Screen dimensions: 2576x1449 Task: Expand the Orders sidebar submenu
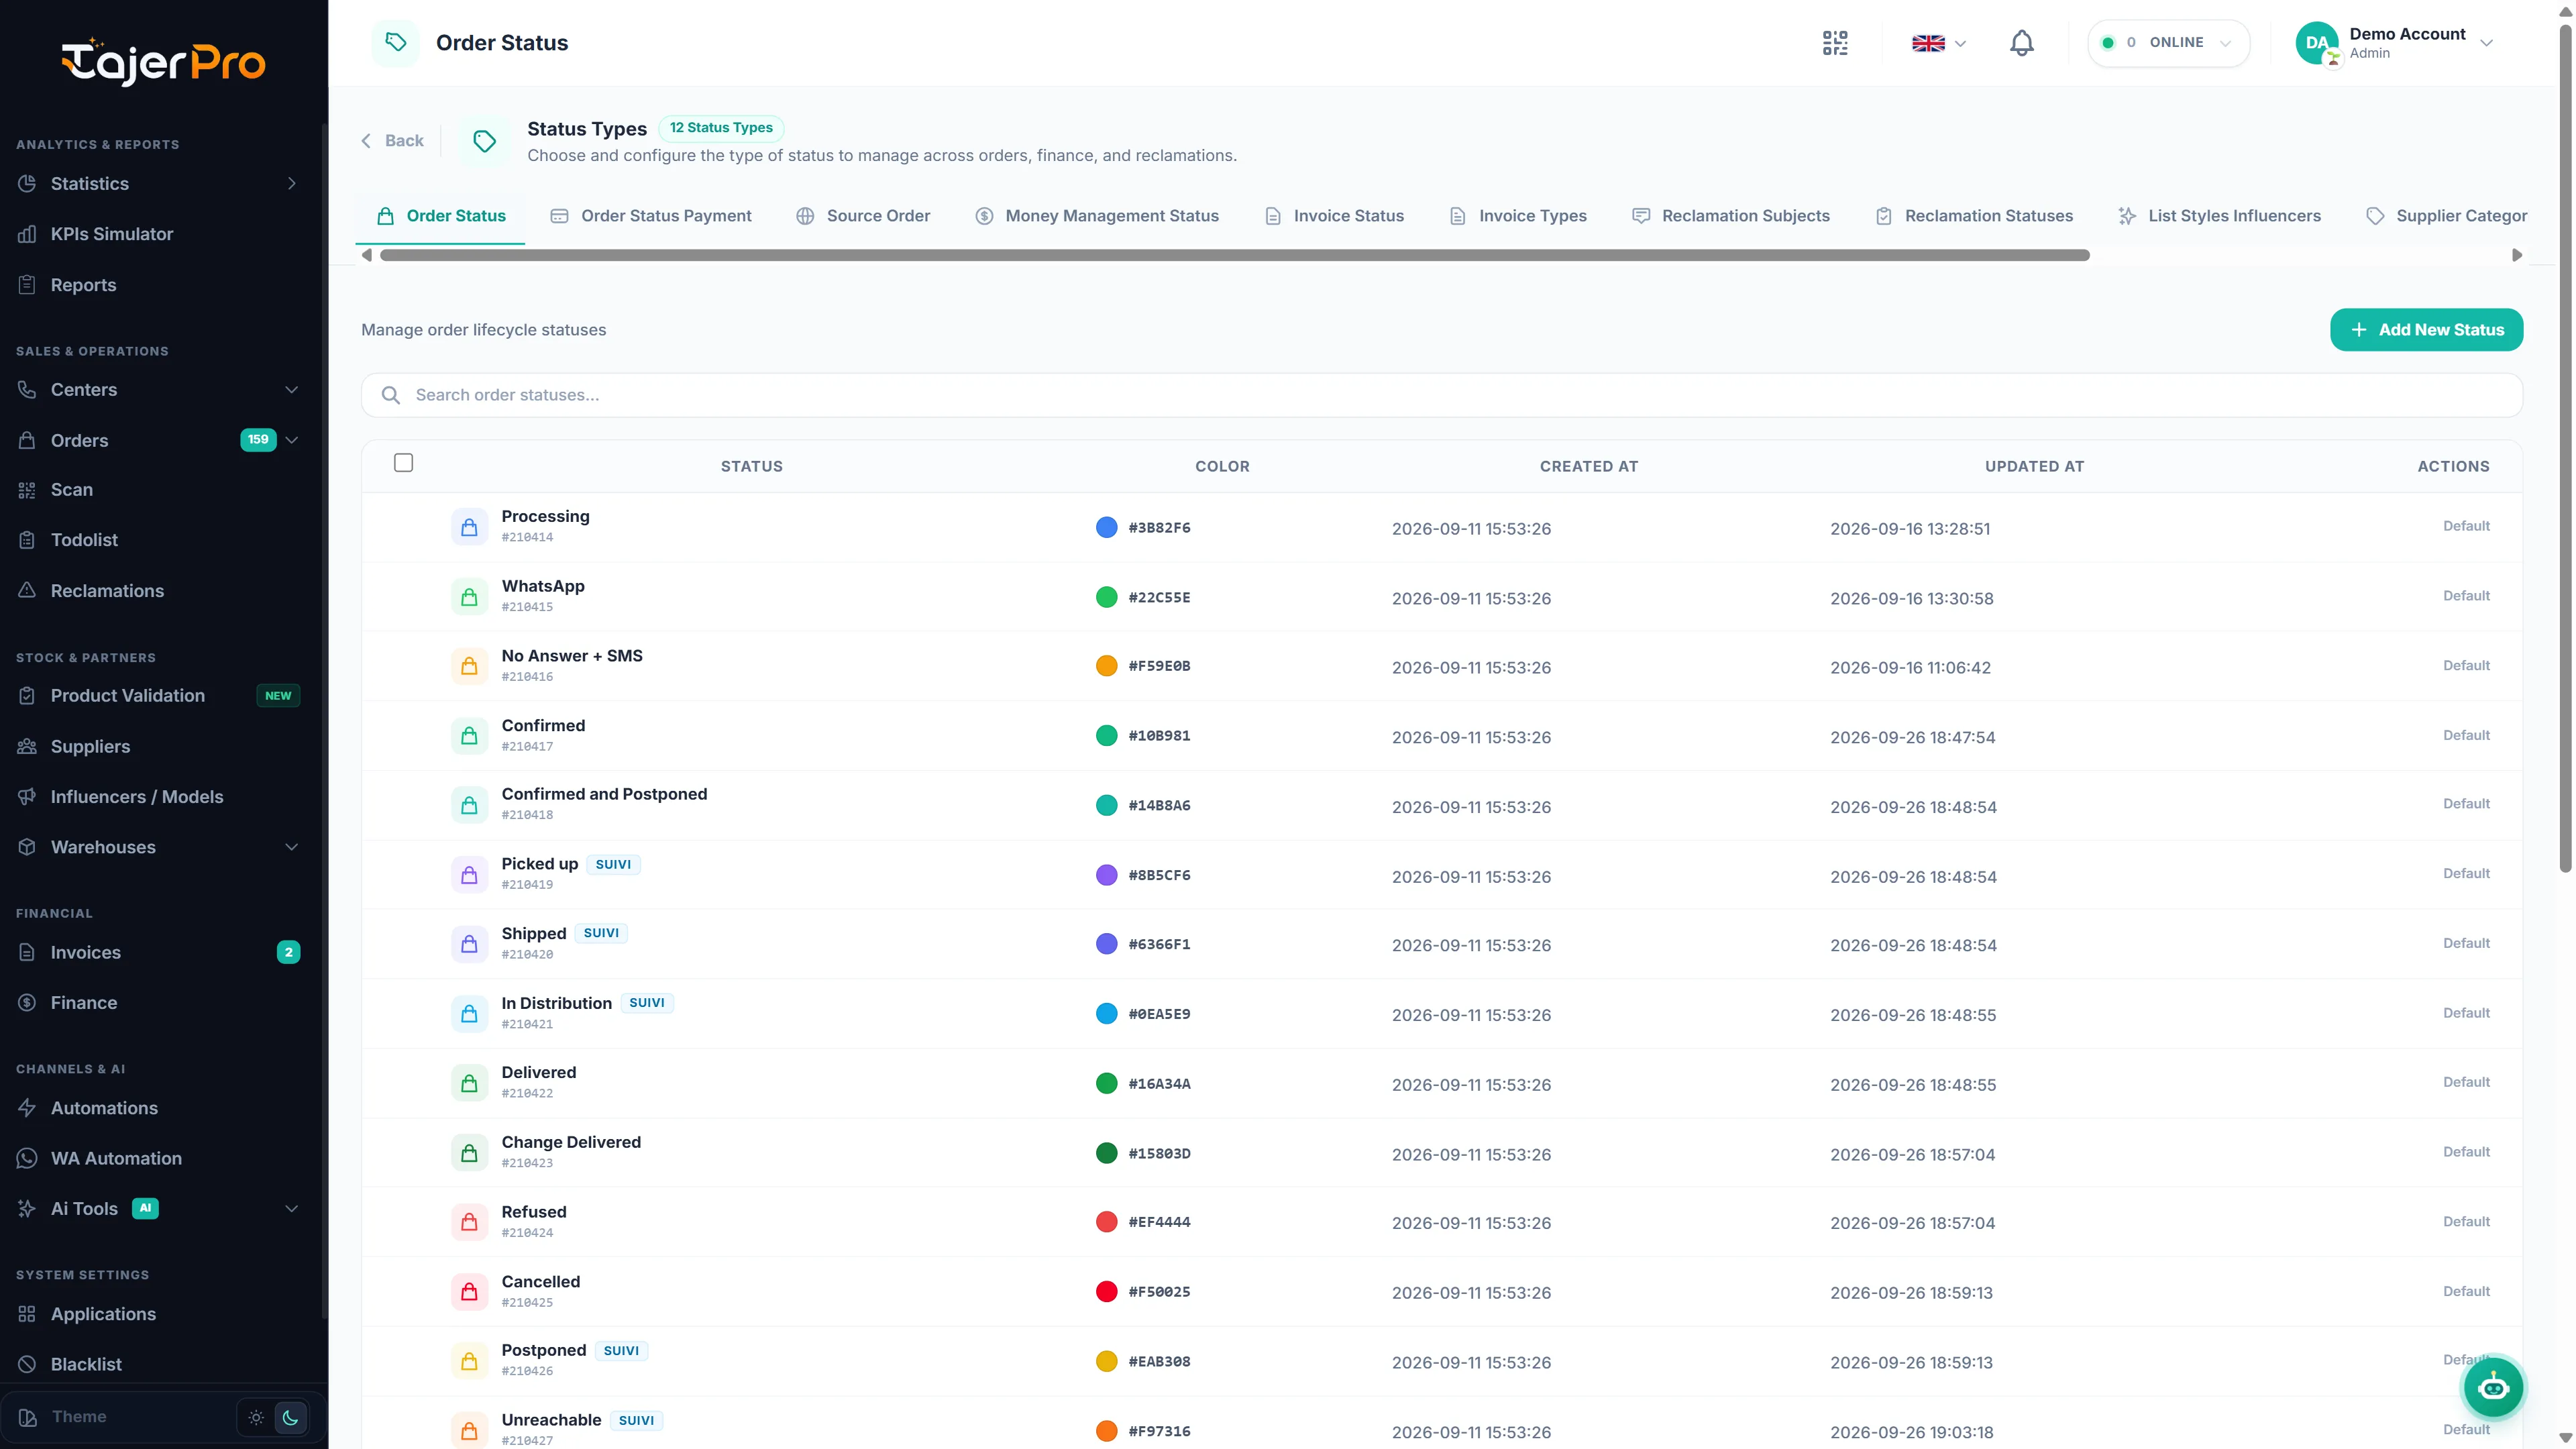(292, 440)
